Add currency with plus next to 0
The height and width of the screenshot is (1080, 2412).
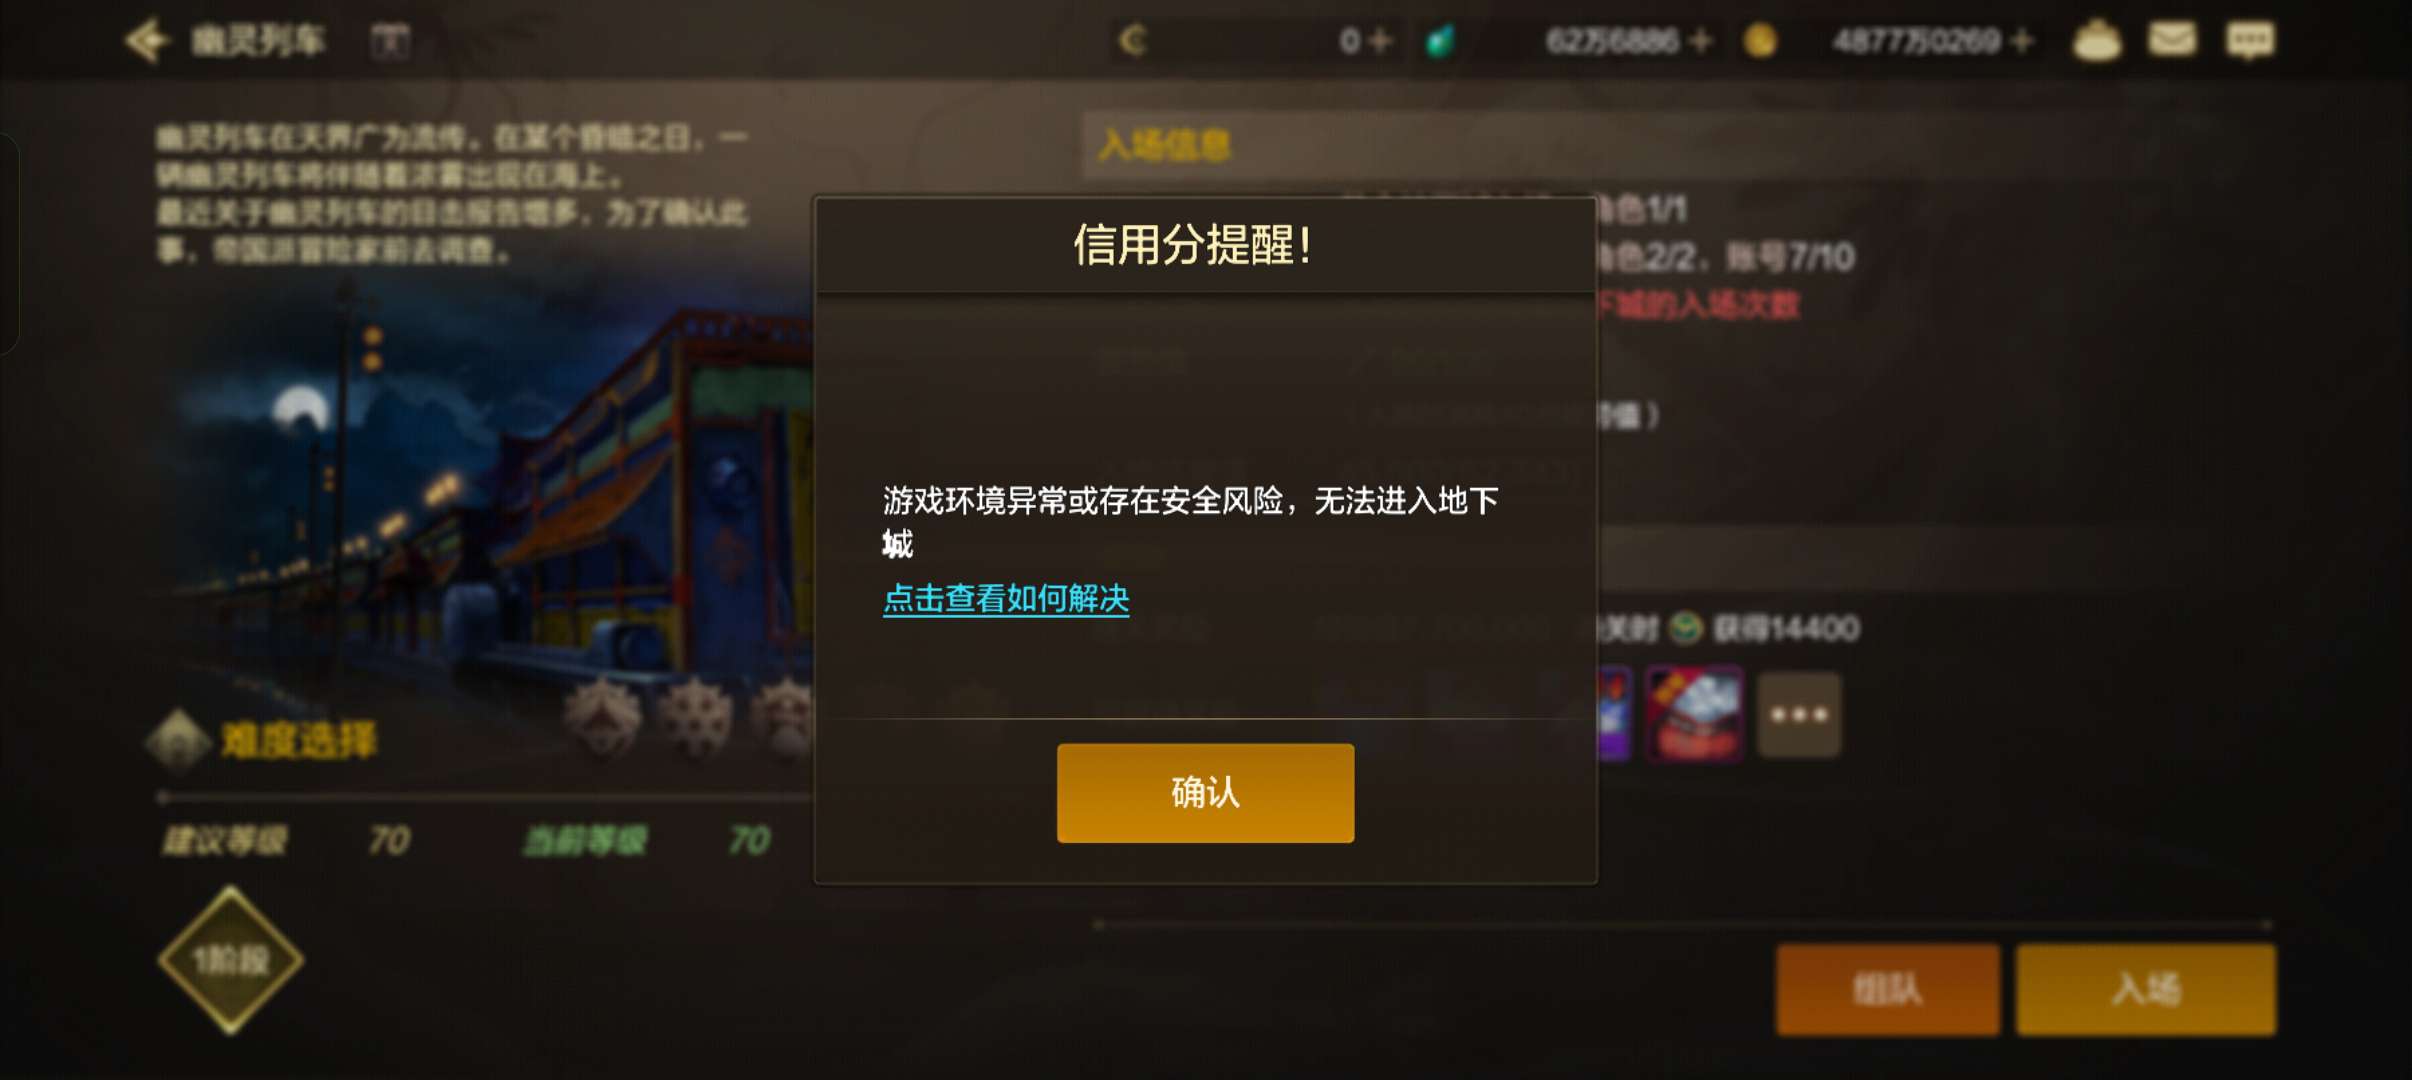1381,41
